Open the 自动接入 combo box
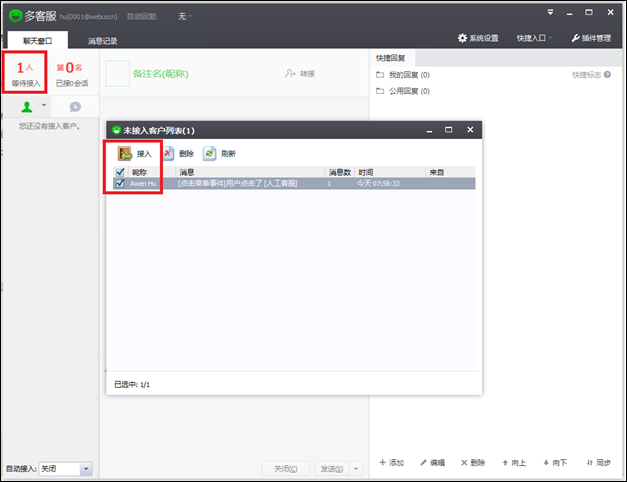 pyautogui.click(x=66, y=469)
